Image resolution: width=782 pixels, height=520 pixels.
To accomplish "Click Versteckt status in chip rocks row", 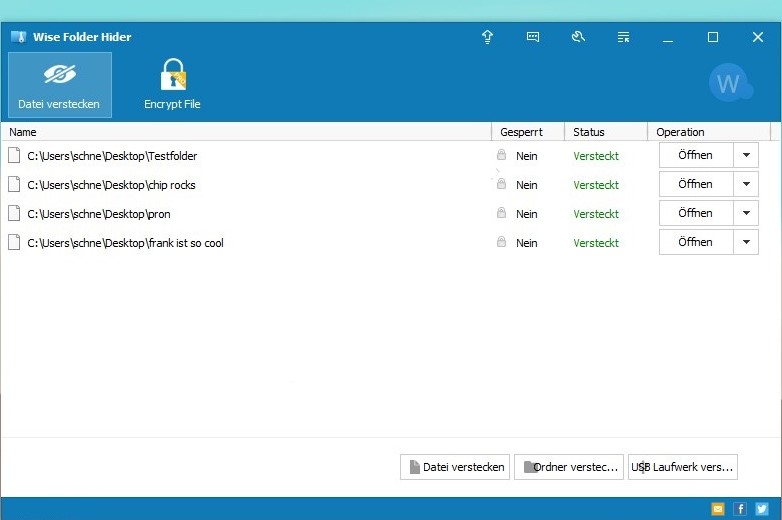I will [x=596, y=185].
